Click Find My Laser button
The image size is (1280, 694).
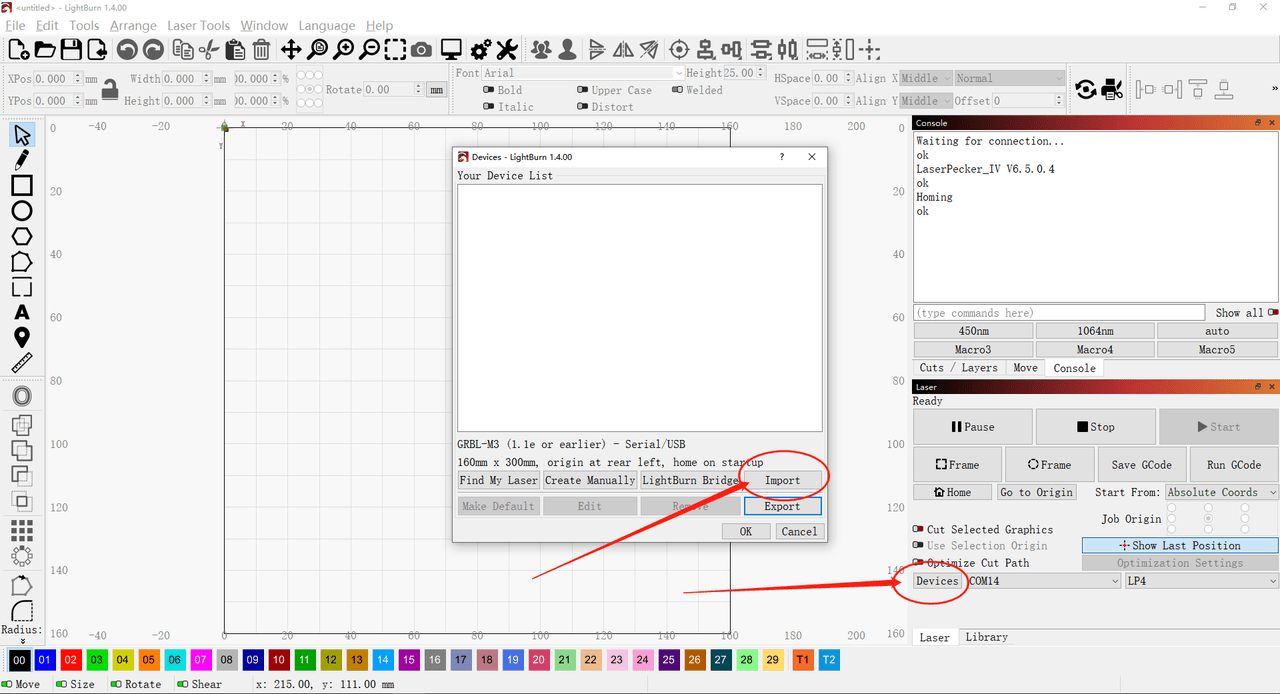point(498,480)
